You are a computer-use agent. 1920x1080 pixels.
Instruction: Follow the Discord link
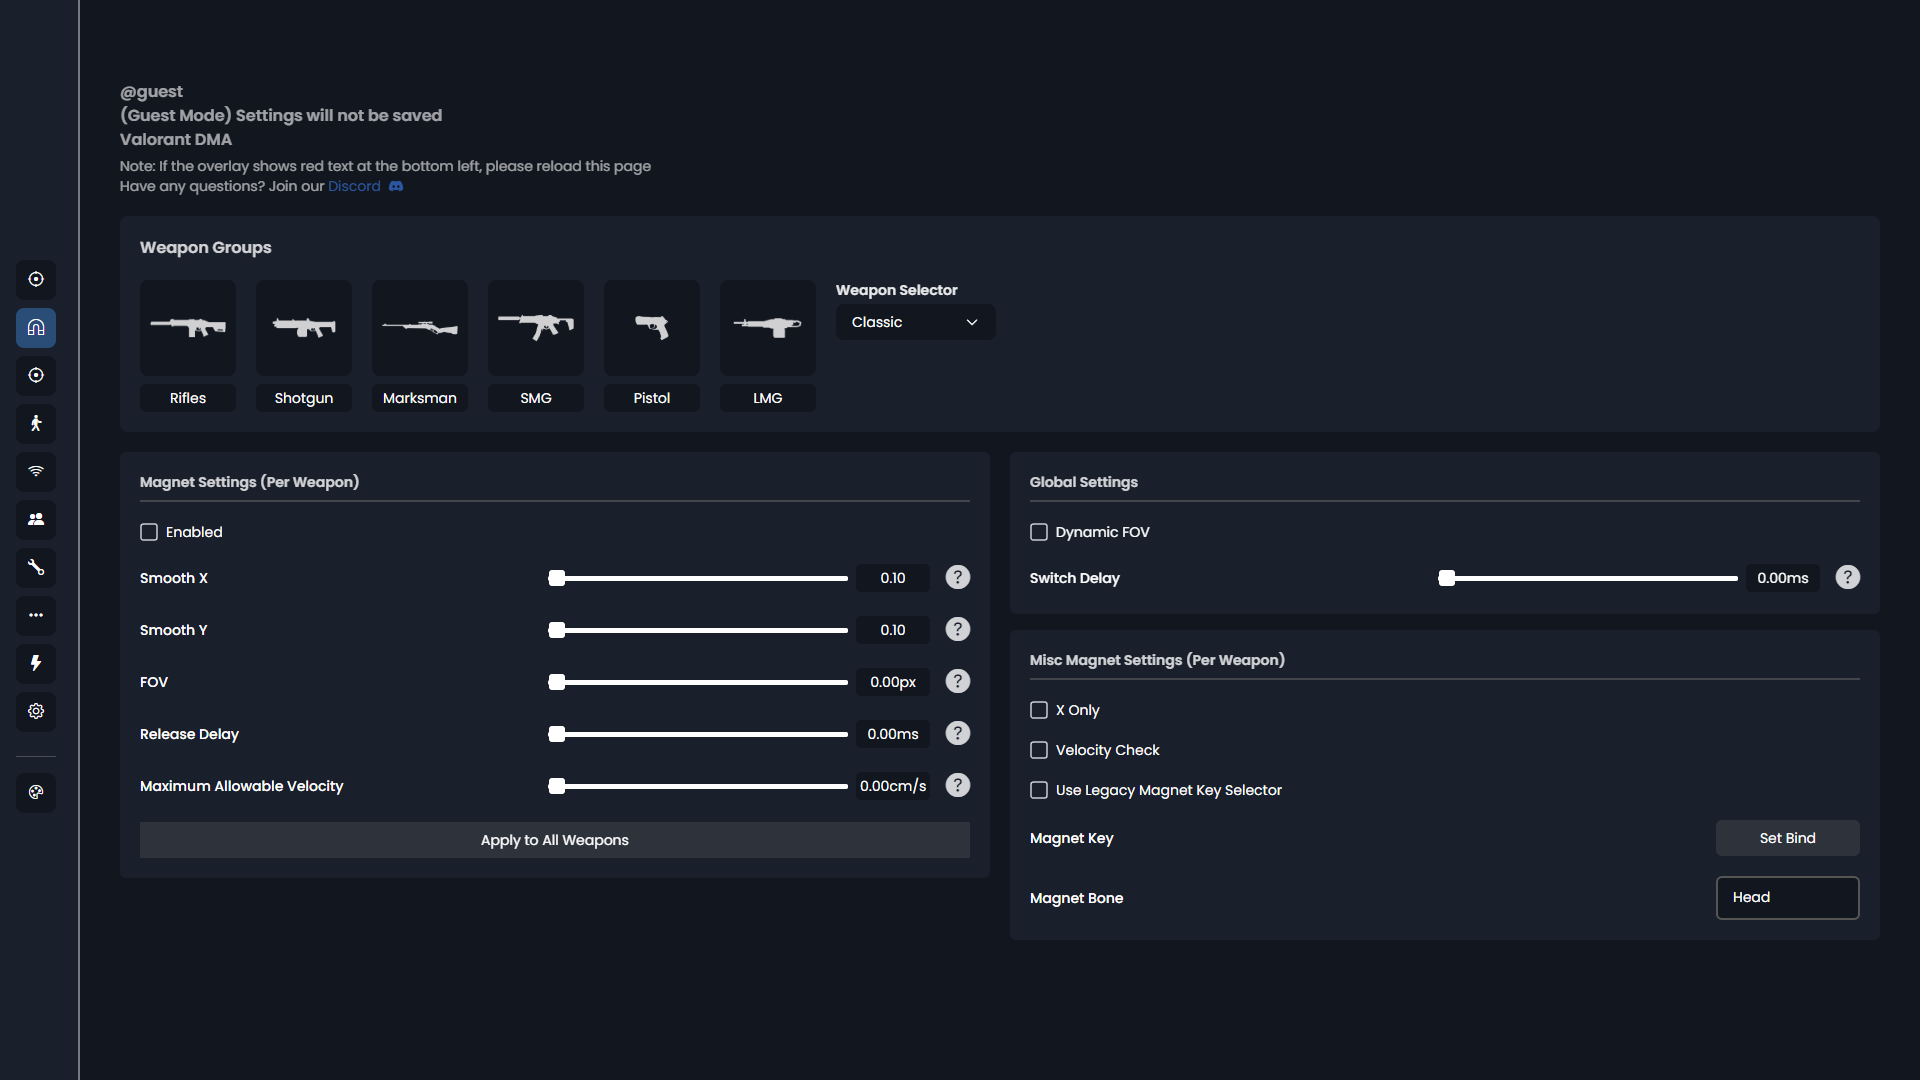coord(354,187)
